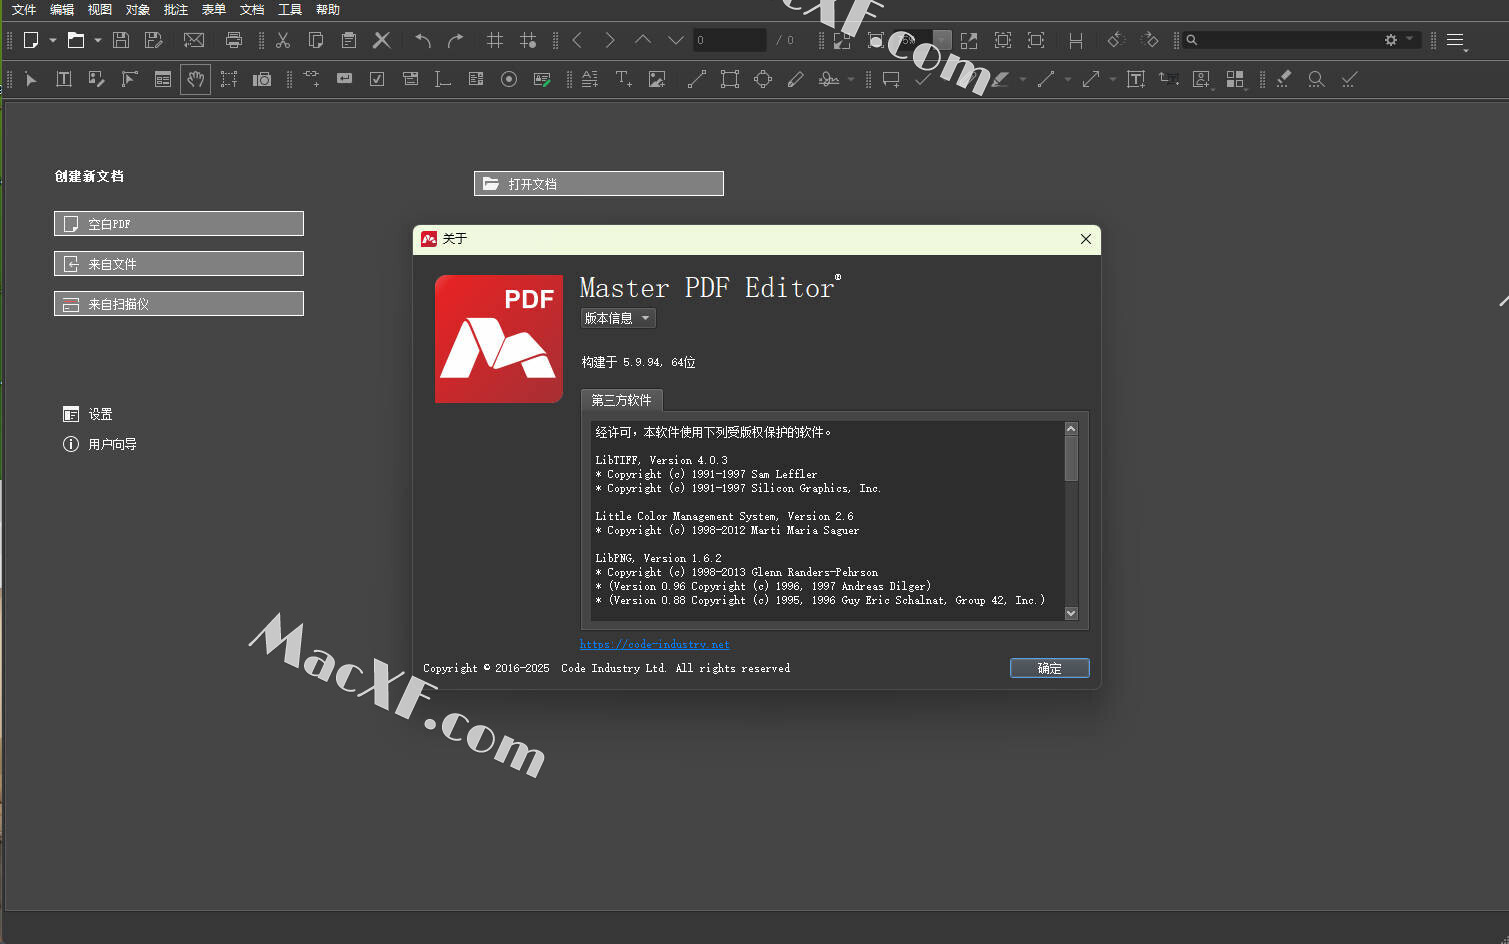Select the arrow selection tool
This screenshot has width=1509, height=944.
click(31, 79)
